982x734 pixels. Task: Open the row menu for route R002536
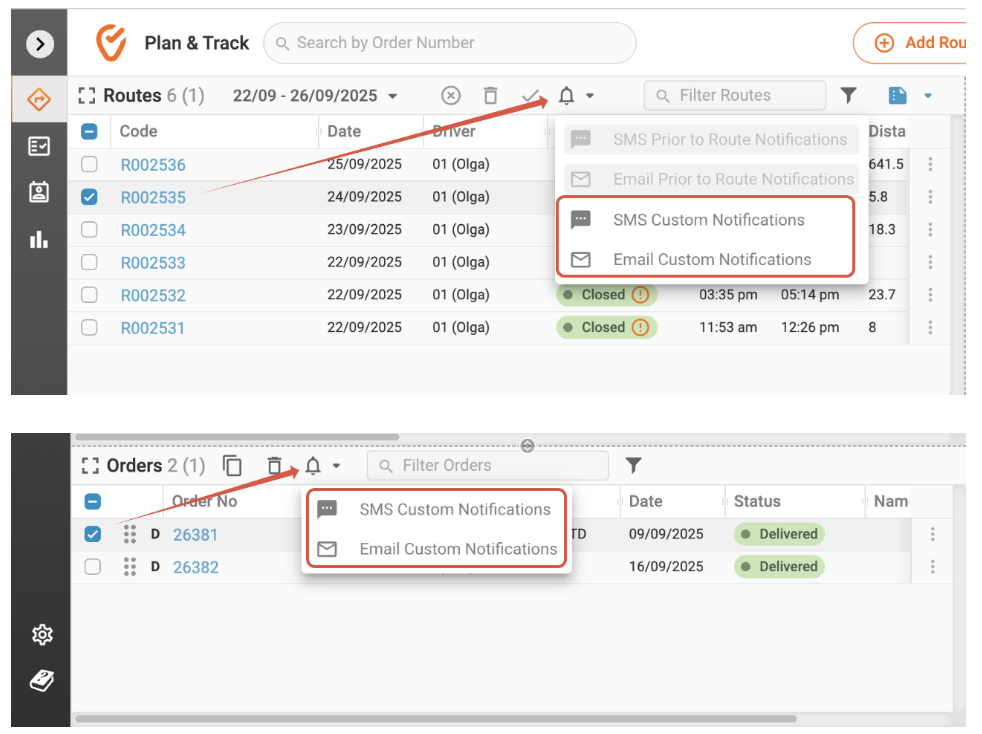[931, 164]
